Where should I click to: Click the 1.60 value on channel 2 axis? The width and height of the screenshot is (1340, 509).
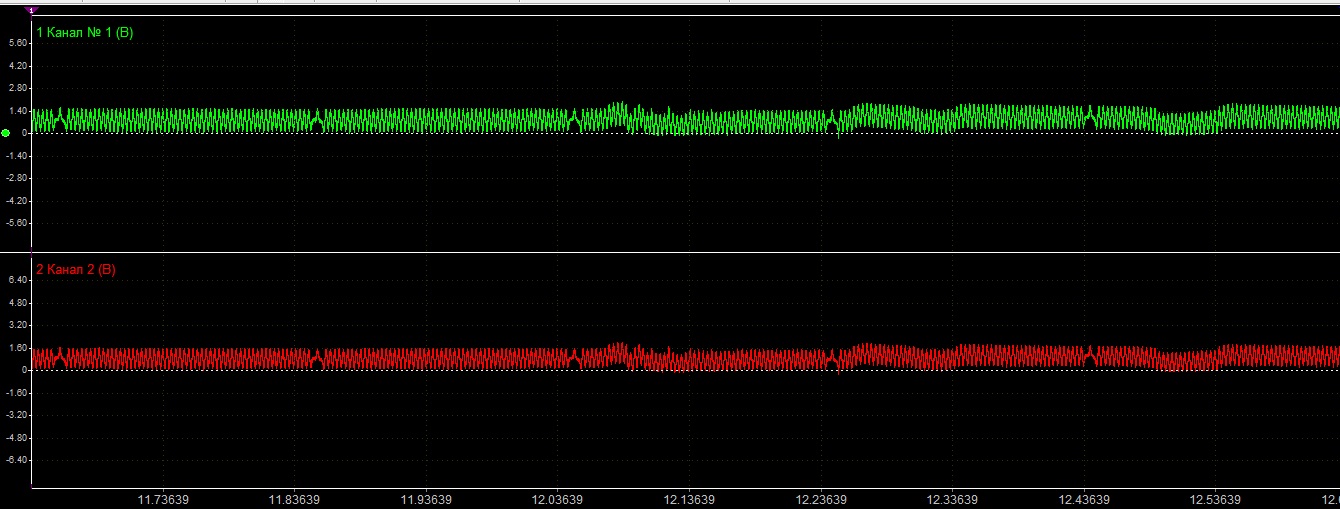(17, 347)
